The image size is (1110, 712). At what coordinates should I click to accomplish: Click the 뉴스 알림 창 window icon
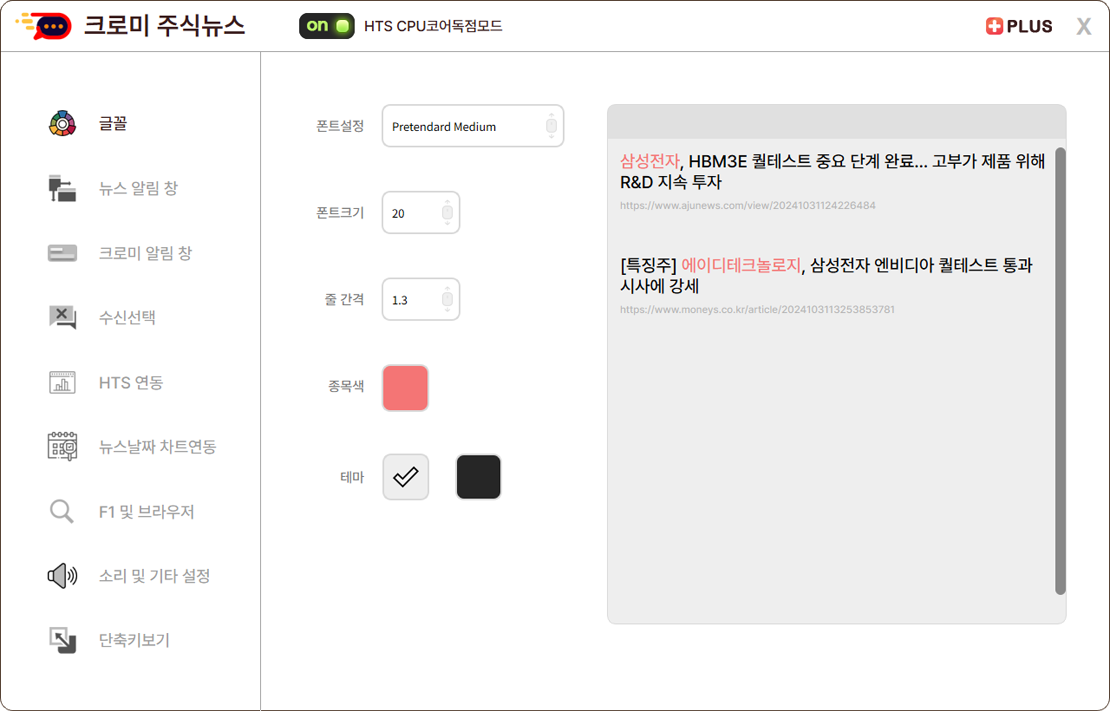coord(62,188)
